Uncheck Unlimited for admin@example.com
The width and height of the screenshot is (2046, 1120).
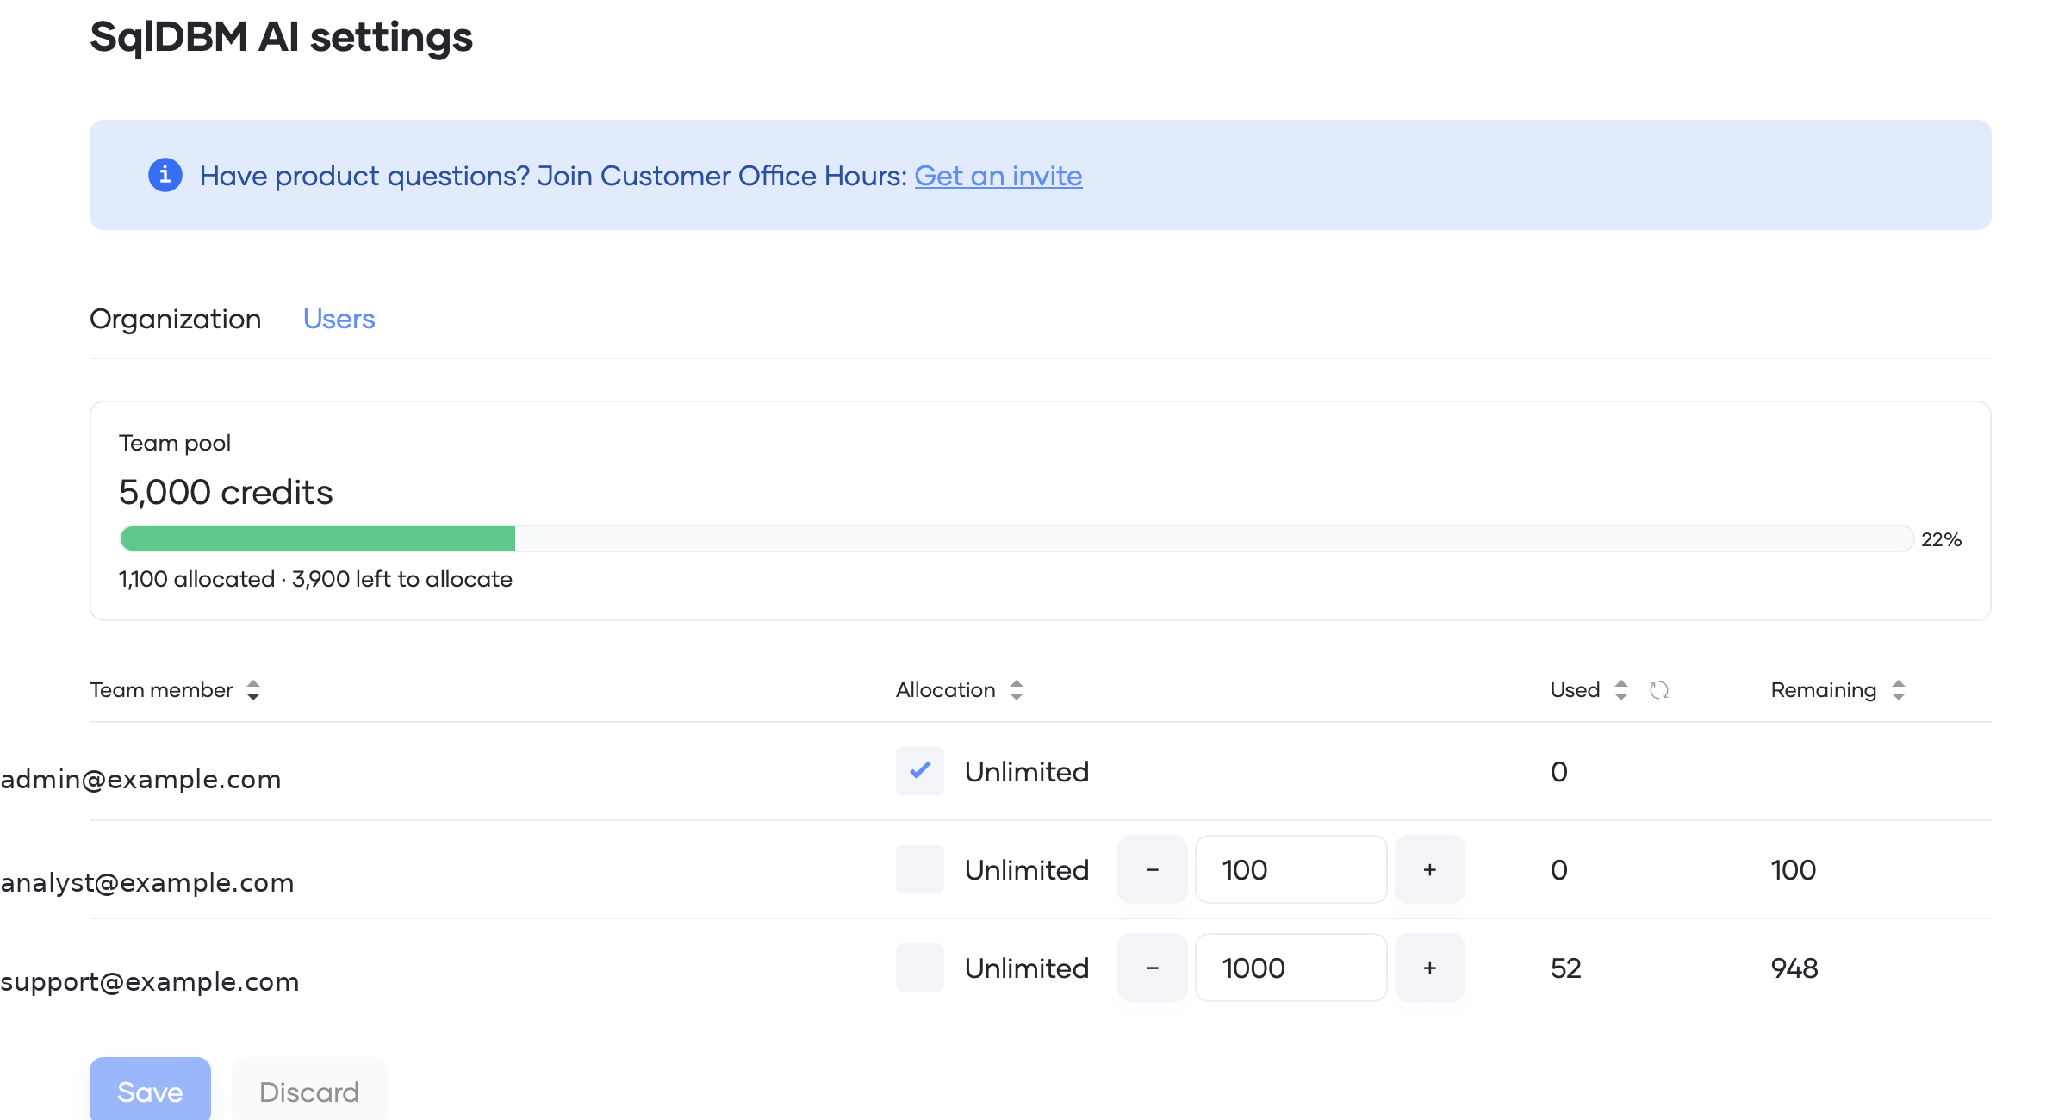920,771
